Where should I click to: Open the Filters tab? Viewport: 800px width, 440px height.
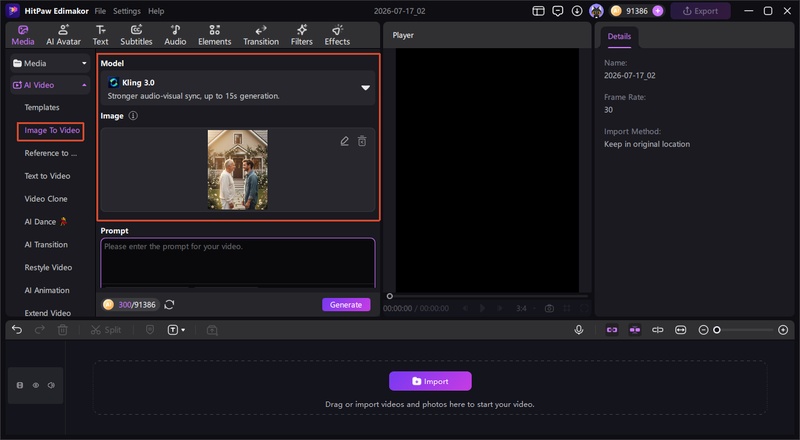coord(302,35)
